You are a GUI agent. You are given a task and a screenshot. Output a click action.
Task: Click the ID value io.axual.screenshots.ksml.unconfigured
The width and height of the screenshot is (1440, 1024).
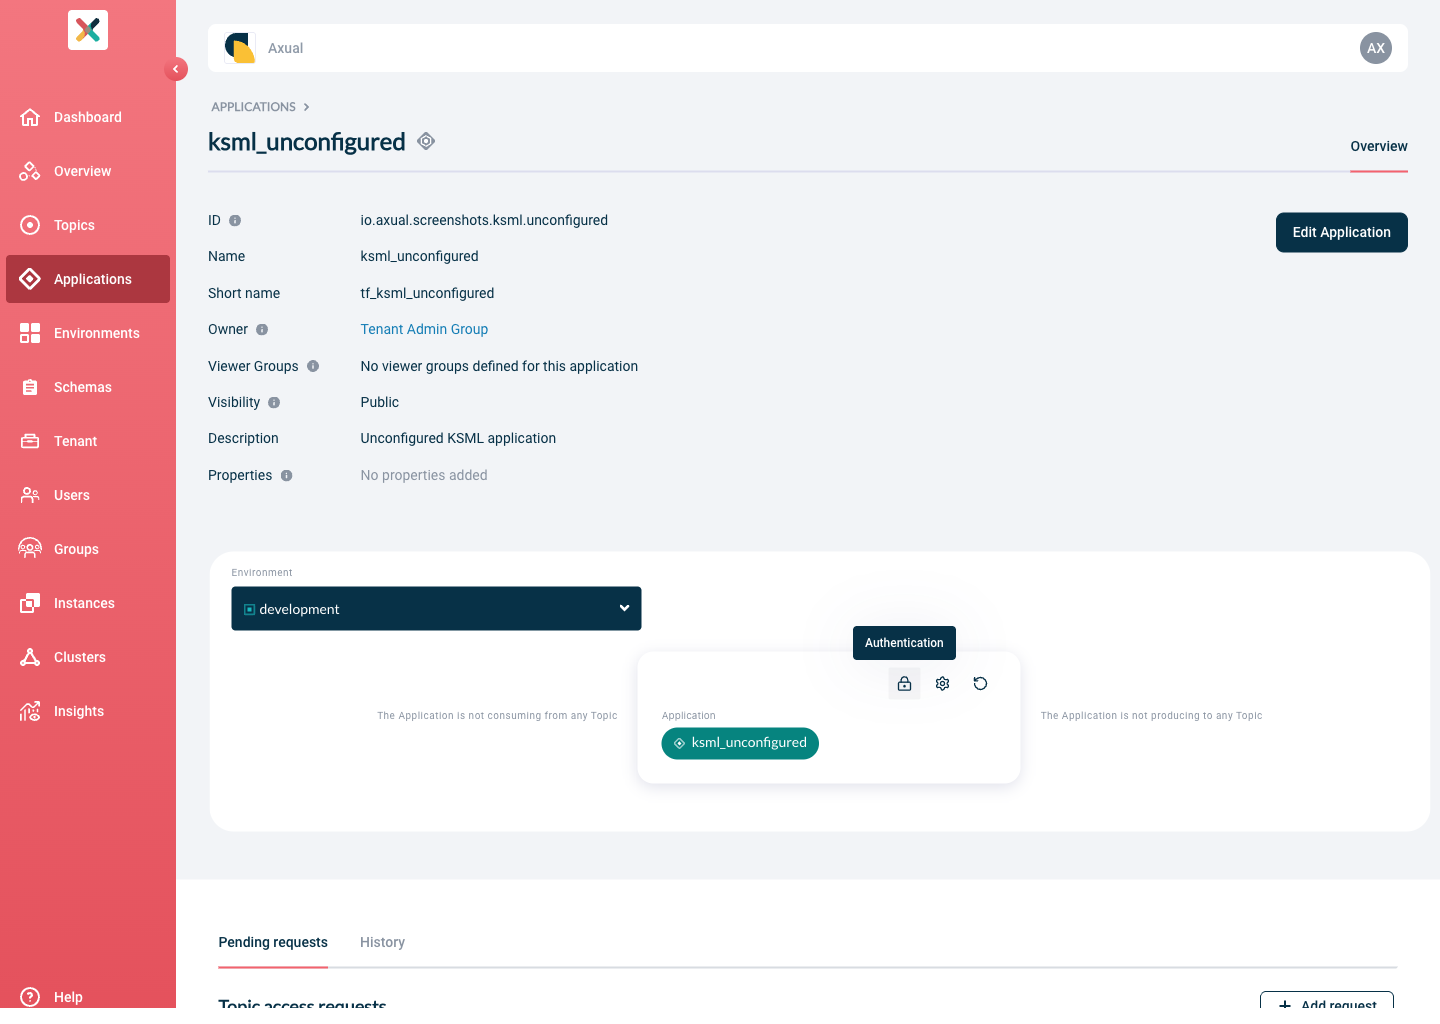tap(484, 220)
